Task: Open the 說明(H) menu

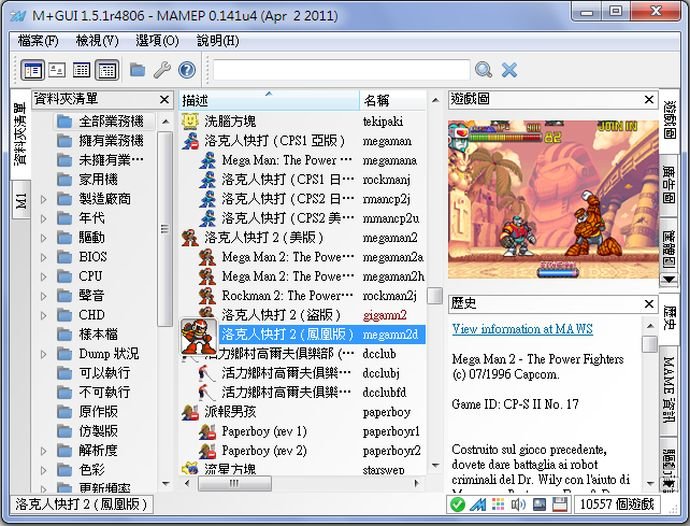Action: 218,41
